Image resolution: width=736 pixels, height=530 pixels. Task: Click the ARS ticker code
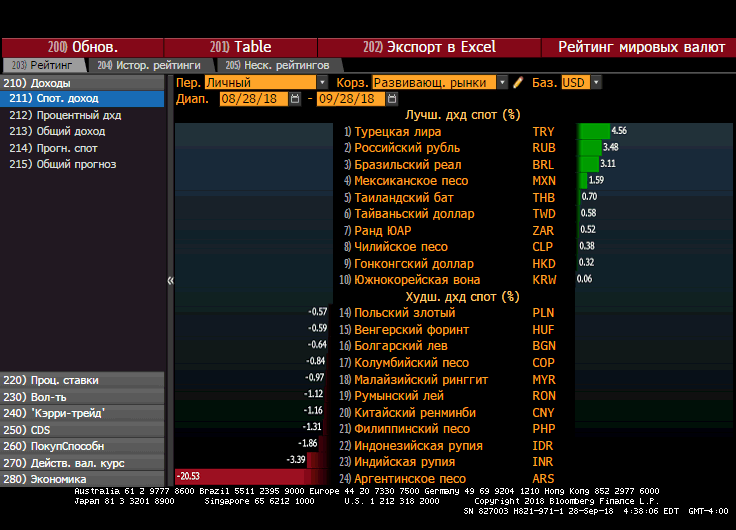(543, 479)
